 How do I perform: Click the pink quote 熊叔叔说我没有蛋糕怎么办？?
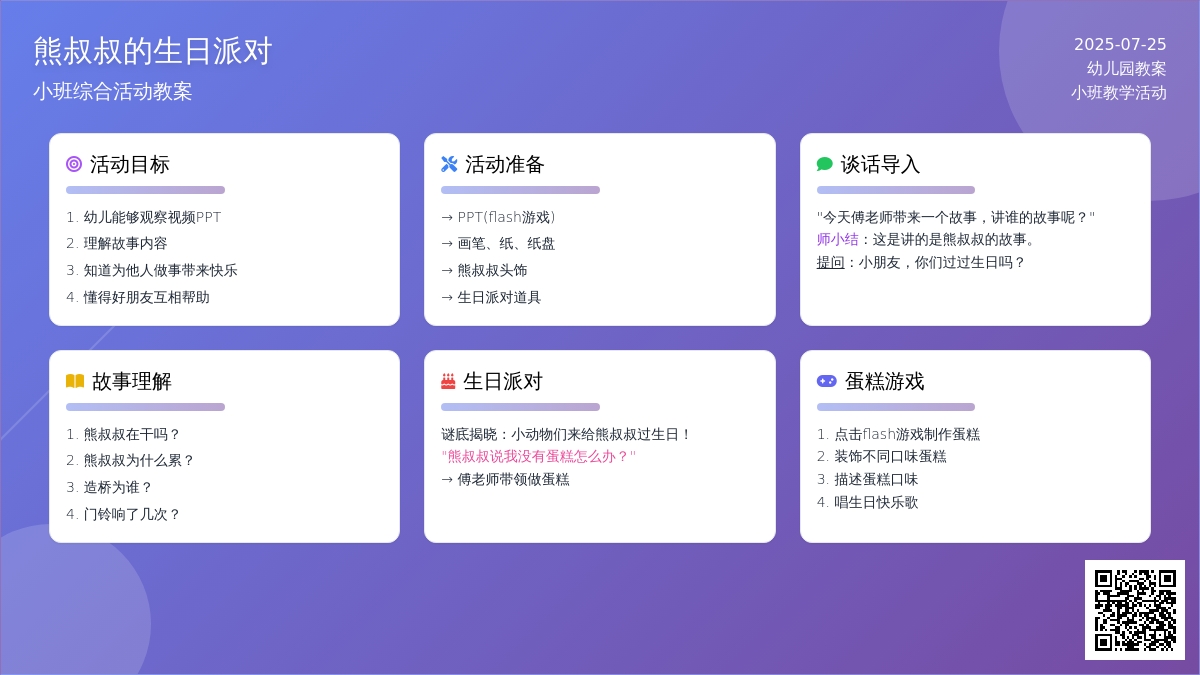tap(538, 456)
